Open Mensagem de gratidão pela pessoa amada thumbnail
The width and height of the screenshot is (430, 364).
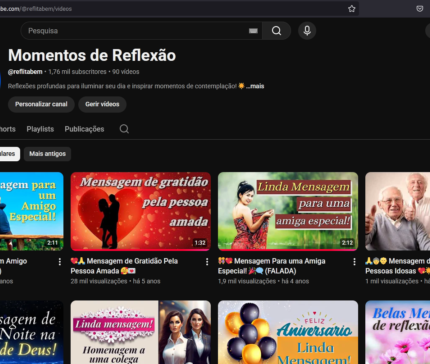pos(141,211)
